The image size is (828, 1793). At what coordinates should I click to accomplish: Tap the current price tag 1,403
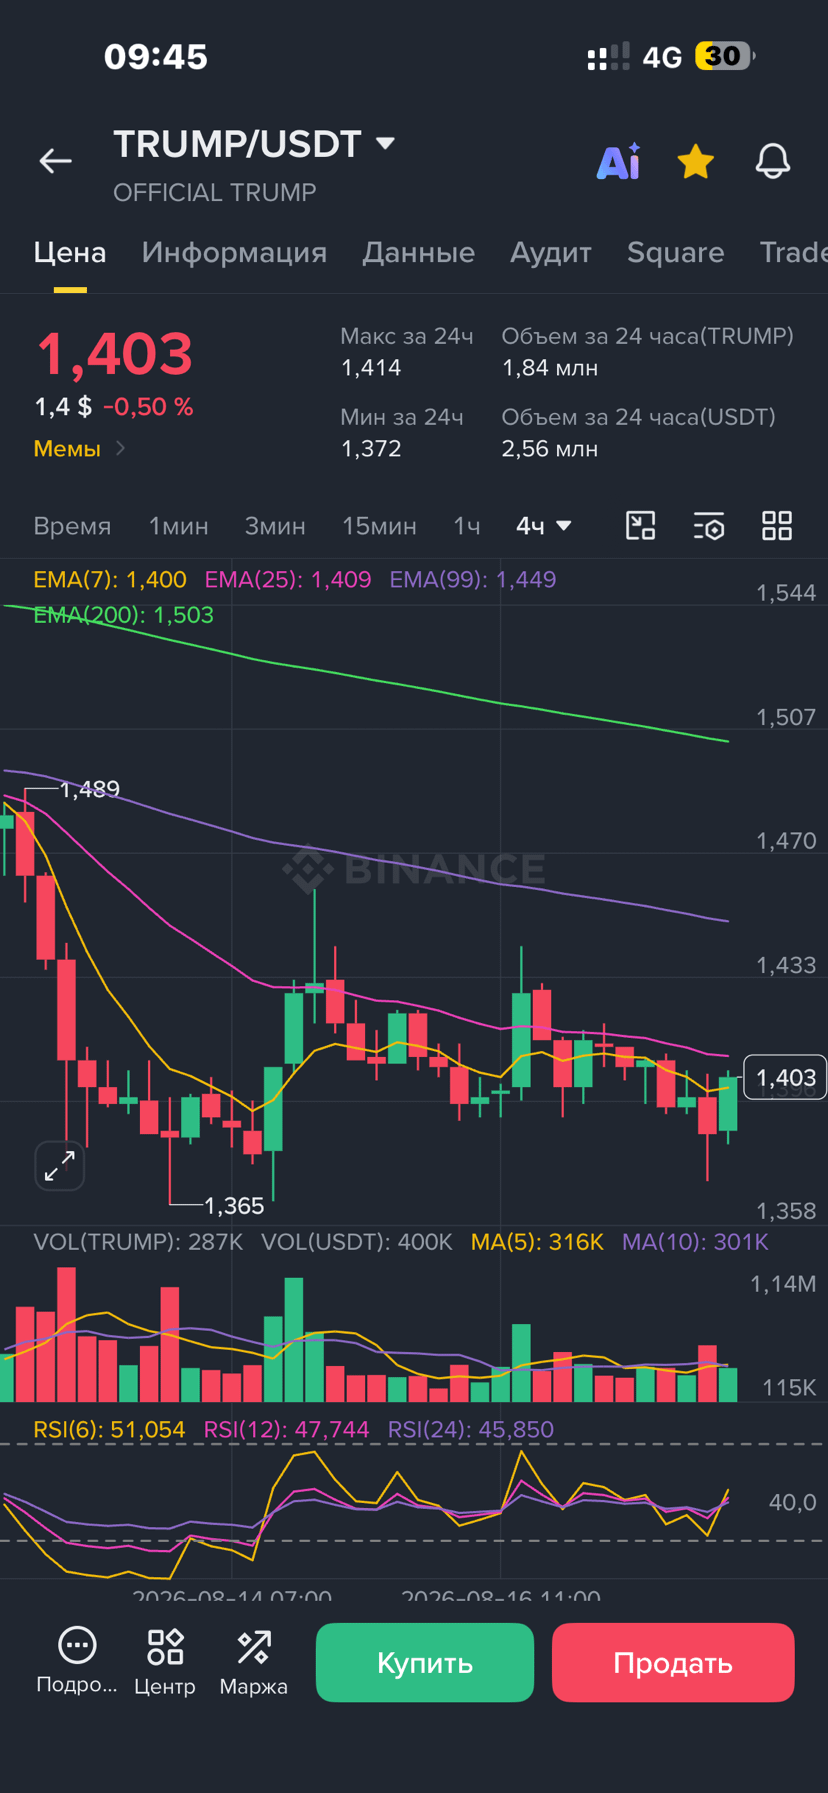pyautogui.click(x=785, y=1077)
